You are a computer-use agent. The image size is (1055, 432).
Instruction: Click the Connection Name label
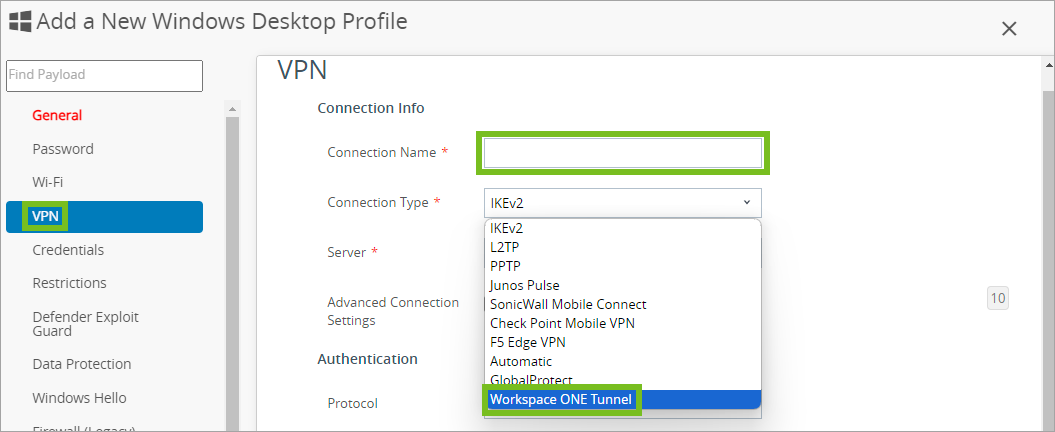(x=381, y=152)
